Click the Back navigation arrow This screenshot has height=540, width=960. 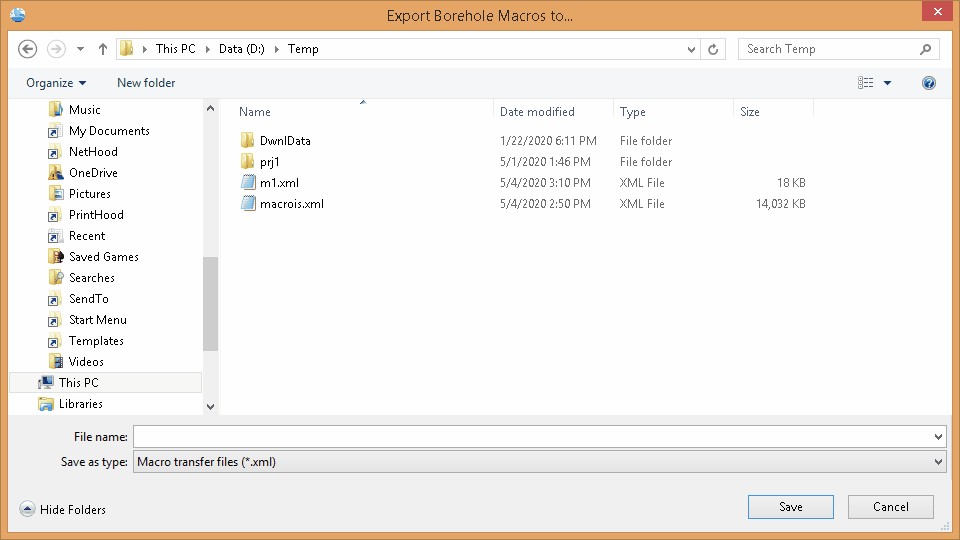(28, 49)
